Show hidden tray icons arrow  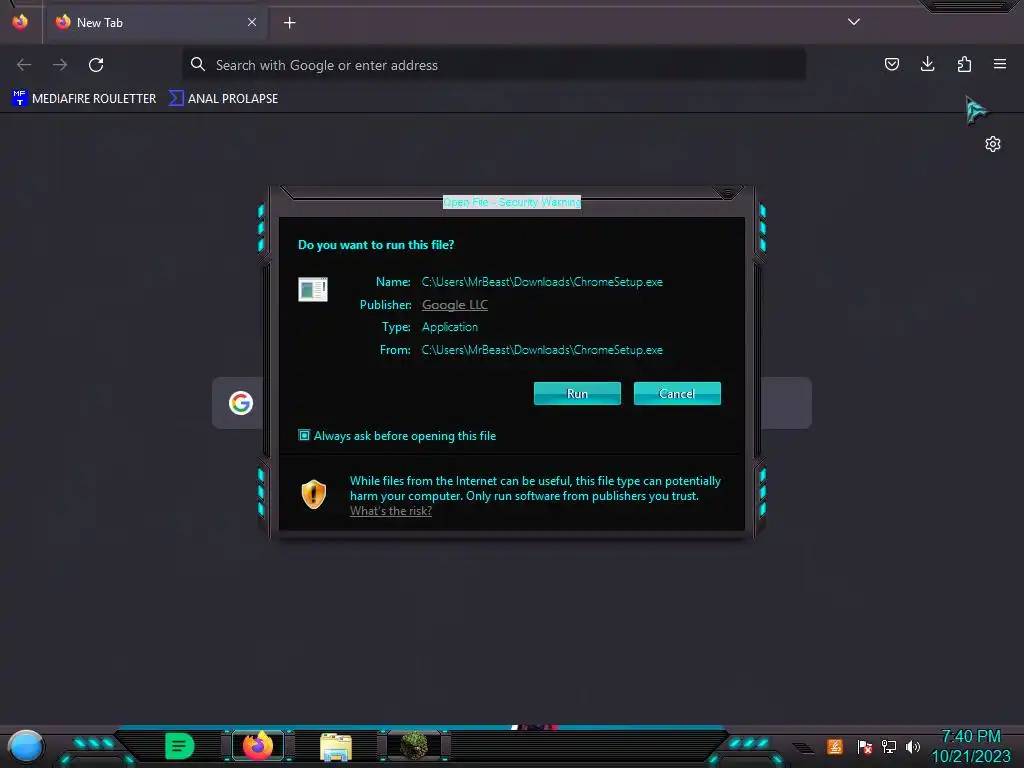[803, 748]
